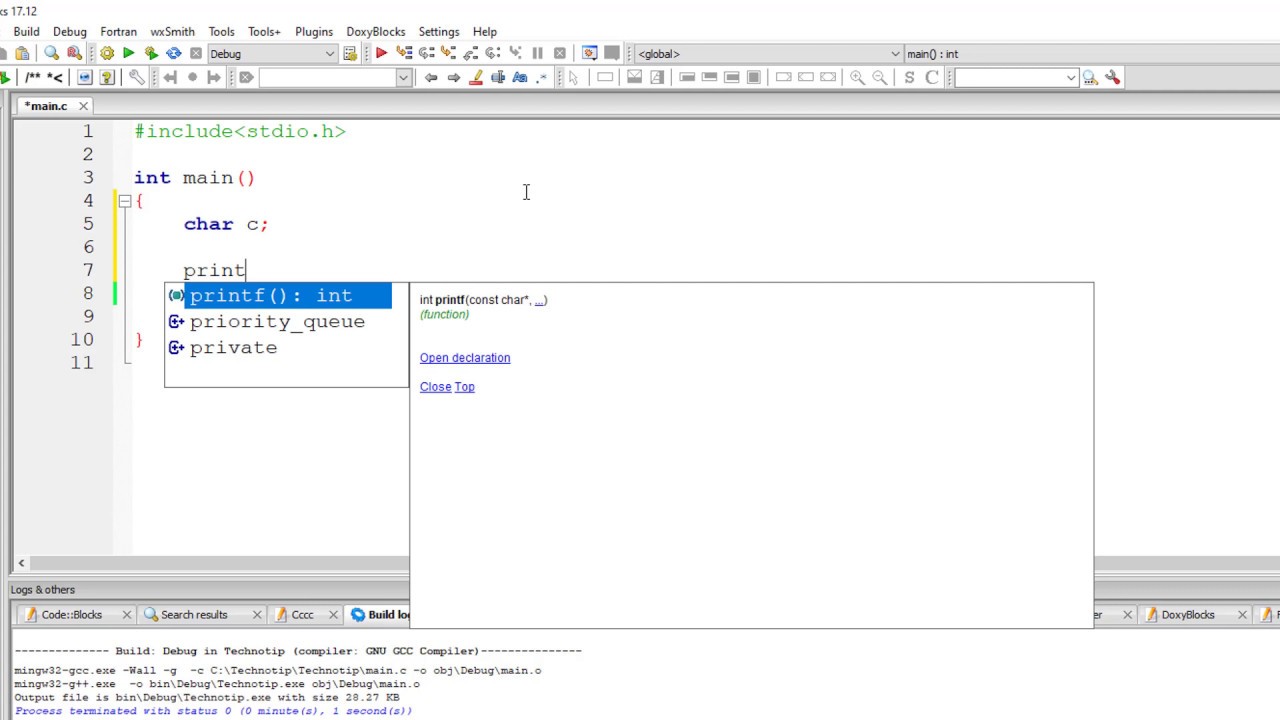The height and width of the screenshot is (720, 1280).
Task: Click the Doxygen line comment *< icon
Action: tap(55, 77)
